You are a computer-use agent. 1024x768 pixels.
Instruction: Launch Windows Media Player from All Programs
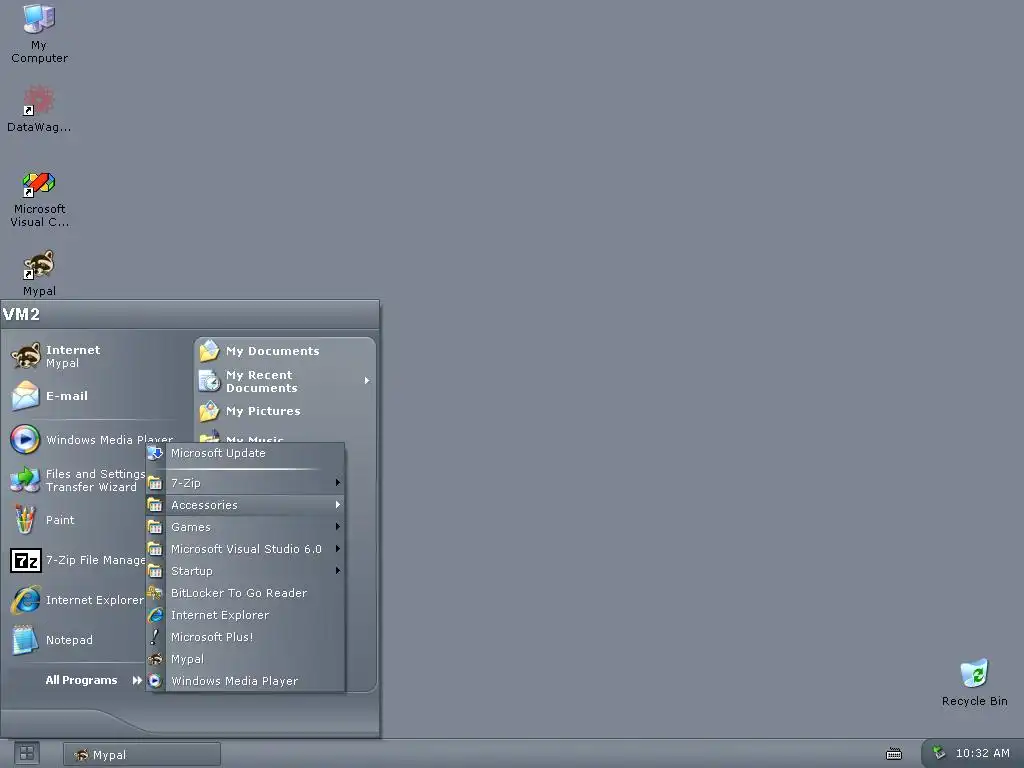pyautogui.click(x=245, y=680)
